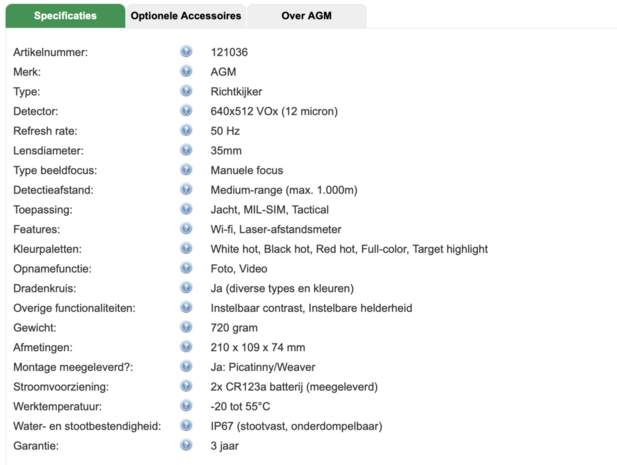The width and height of the screenshot is (617, 465).
Task: Open help icon for Type beeldfocus
Action: (x=186, y=170)
